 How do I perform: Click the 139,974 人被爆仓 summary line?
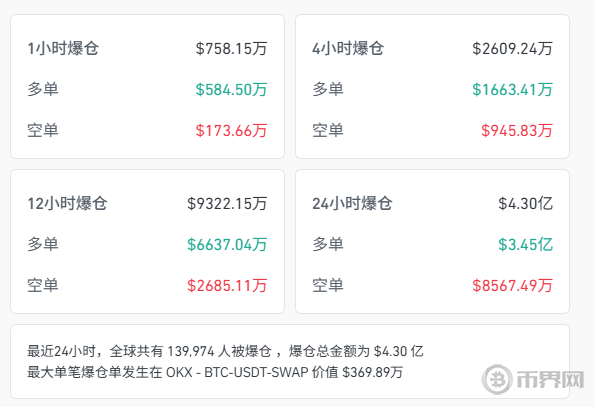click(225, 351)
